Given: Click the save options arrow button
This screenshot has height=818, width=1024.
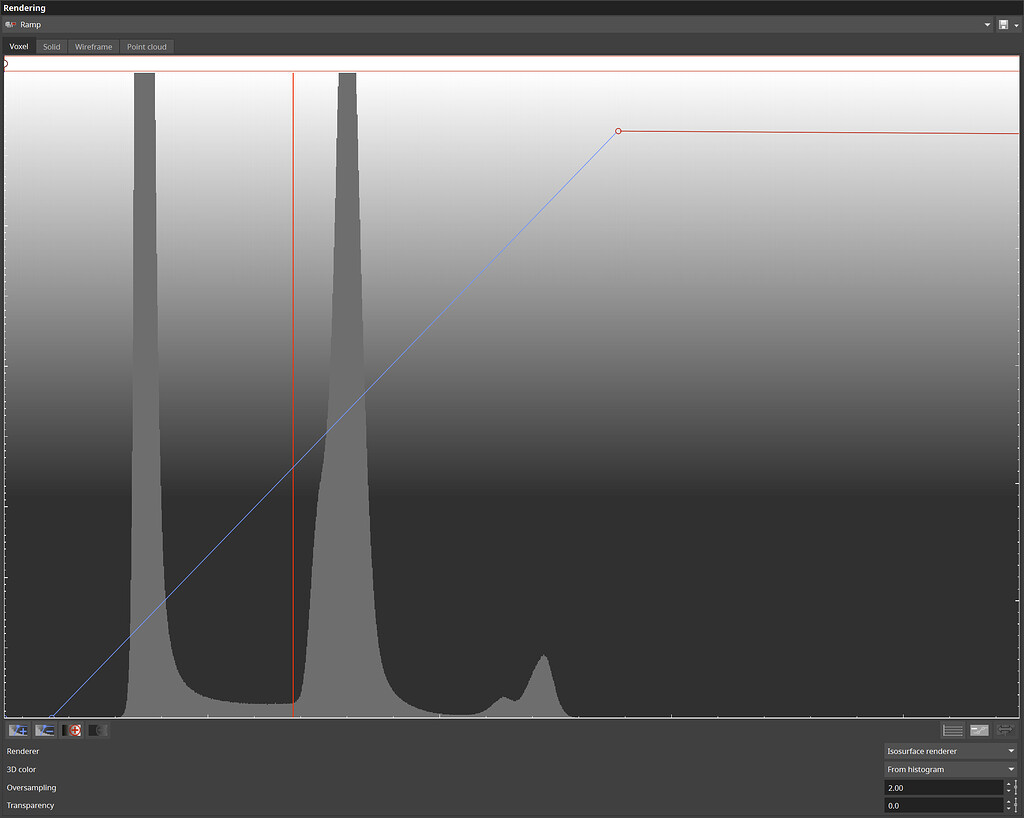Looking at the screenshot, I should pos(1017,24).
